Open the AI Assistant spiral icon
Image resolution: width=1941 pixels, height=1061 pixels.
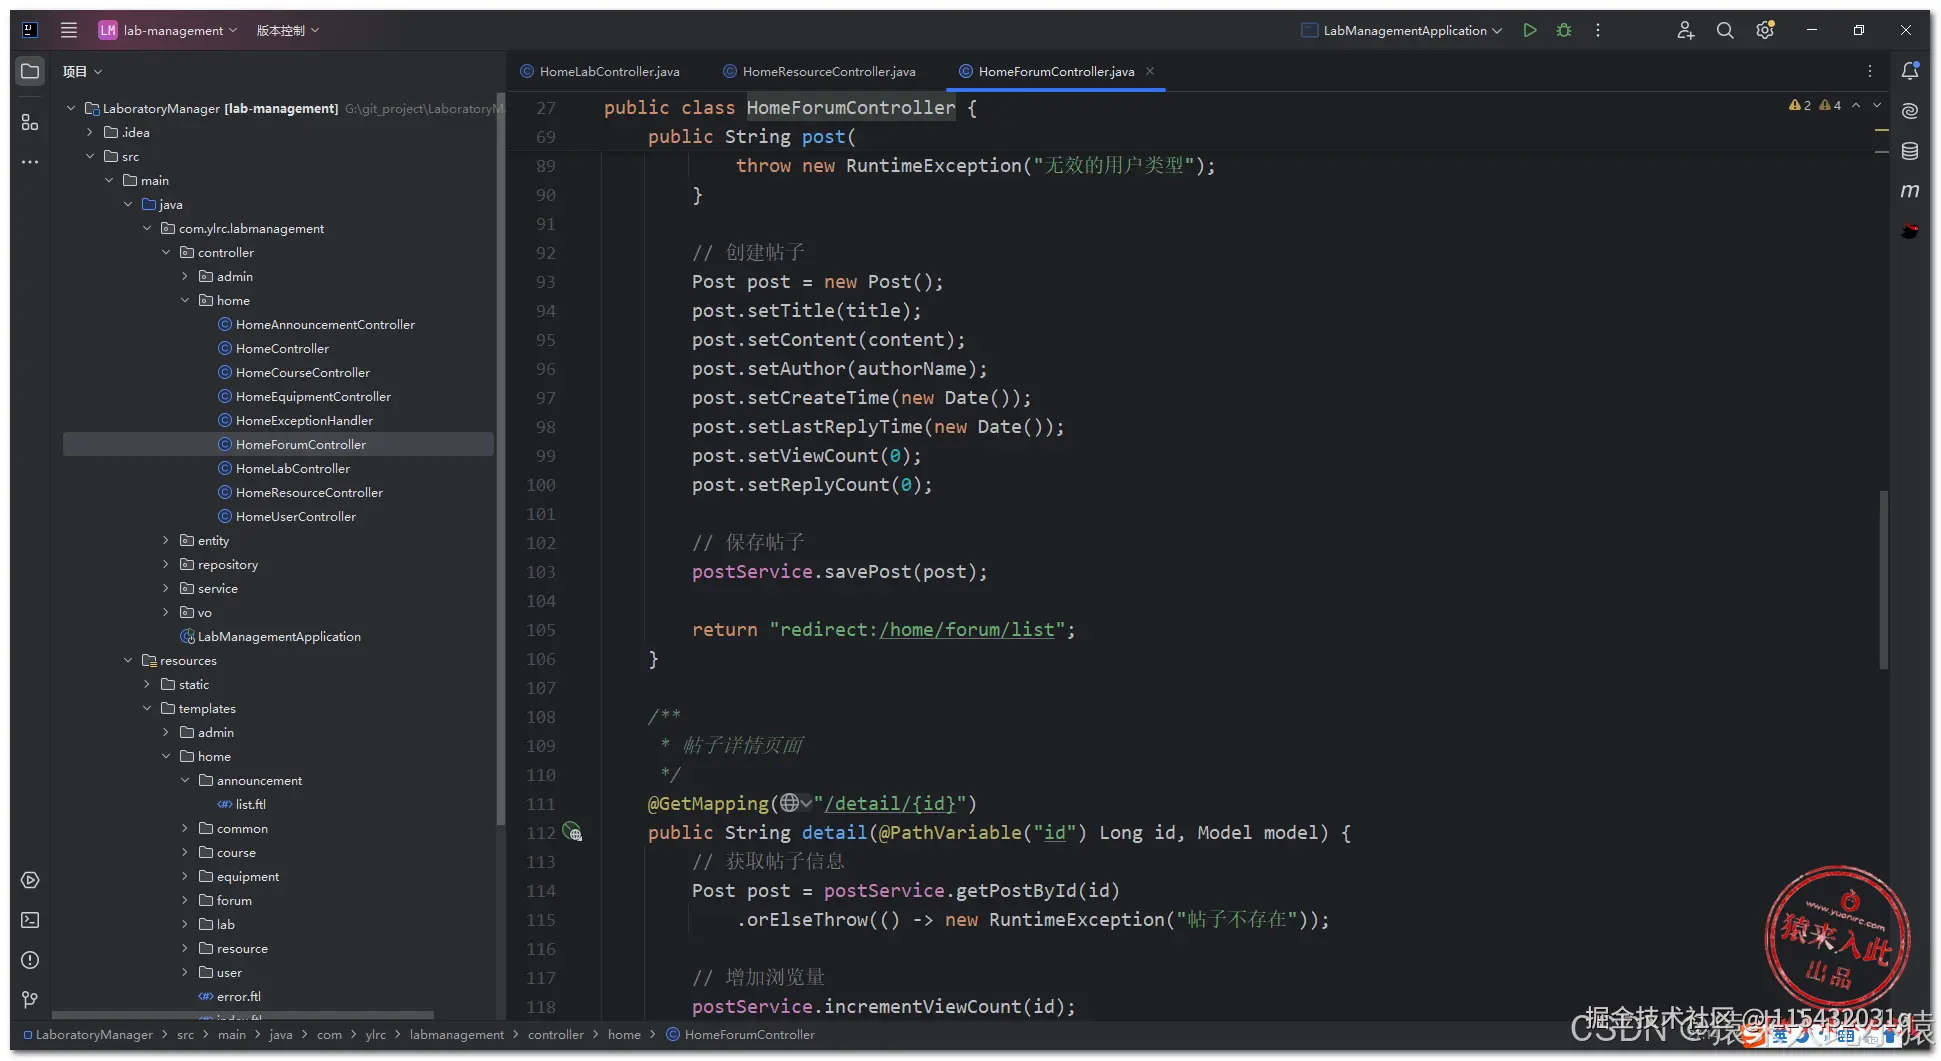1910,111
